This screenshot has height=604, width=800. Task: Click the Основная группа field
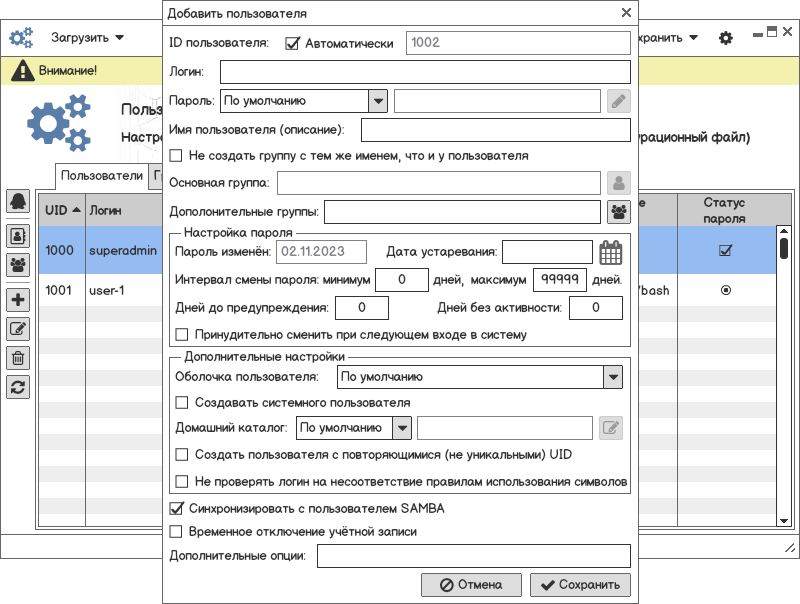[x=439, y=183]
